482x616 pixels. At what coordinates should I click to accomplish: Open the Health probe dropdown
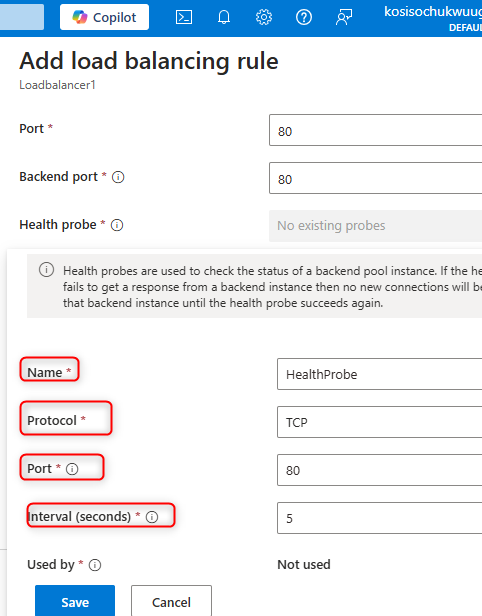click(x=376, y=226)
